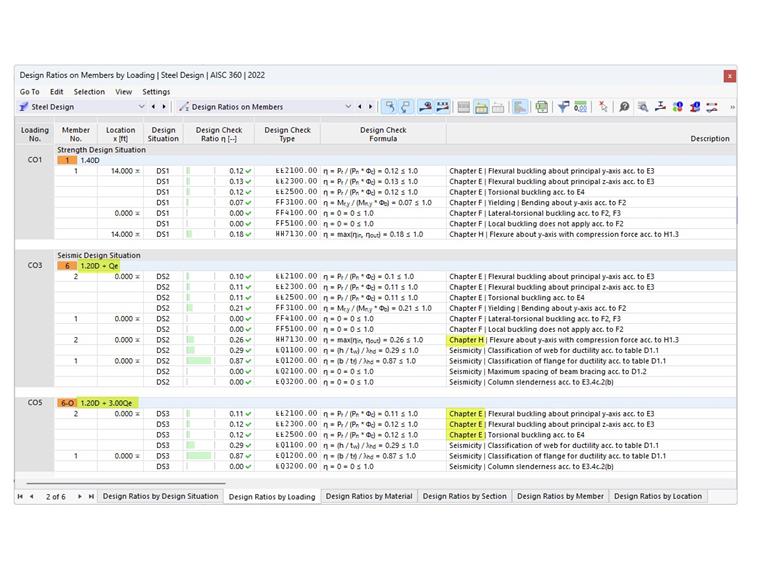This screenshot has width=760, height=570.
Task: Click the Seismic Design Situation row label
Action: (x=99, y=255)
